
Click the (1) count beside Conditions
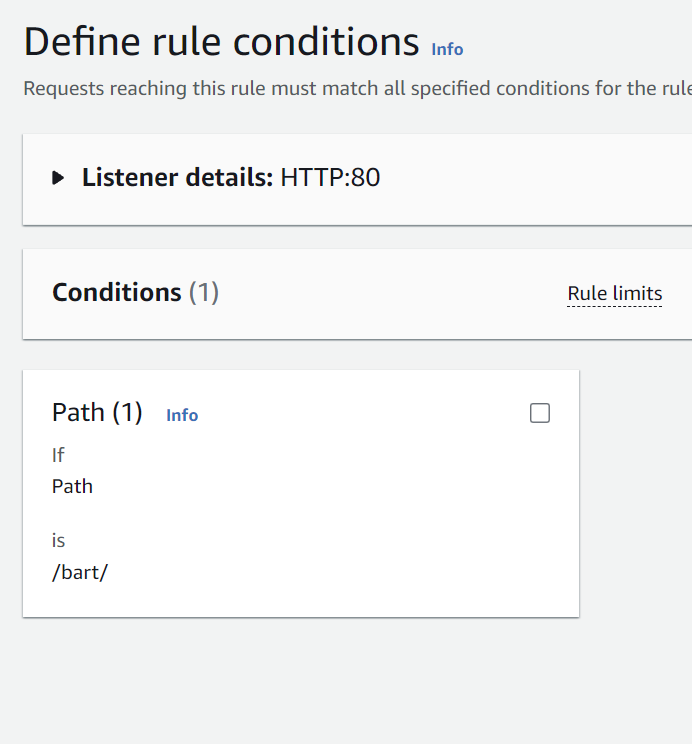tap(204, 292)
